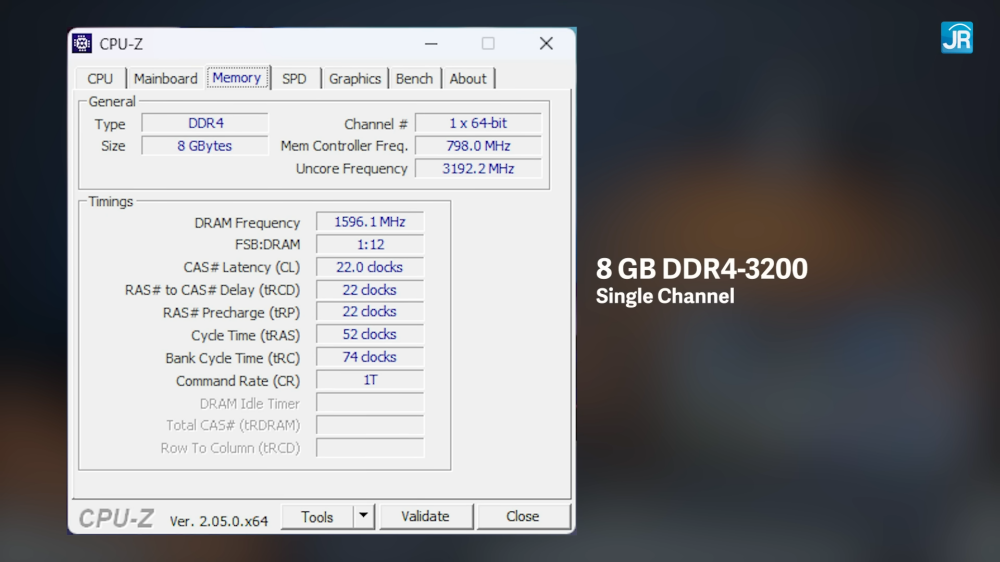Click the CPU-Z app icon in title bar
Image resolution: width=1000 pixels, height=562 pixels.
(82, 44)
